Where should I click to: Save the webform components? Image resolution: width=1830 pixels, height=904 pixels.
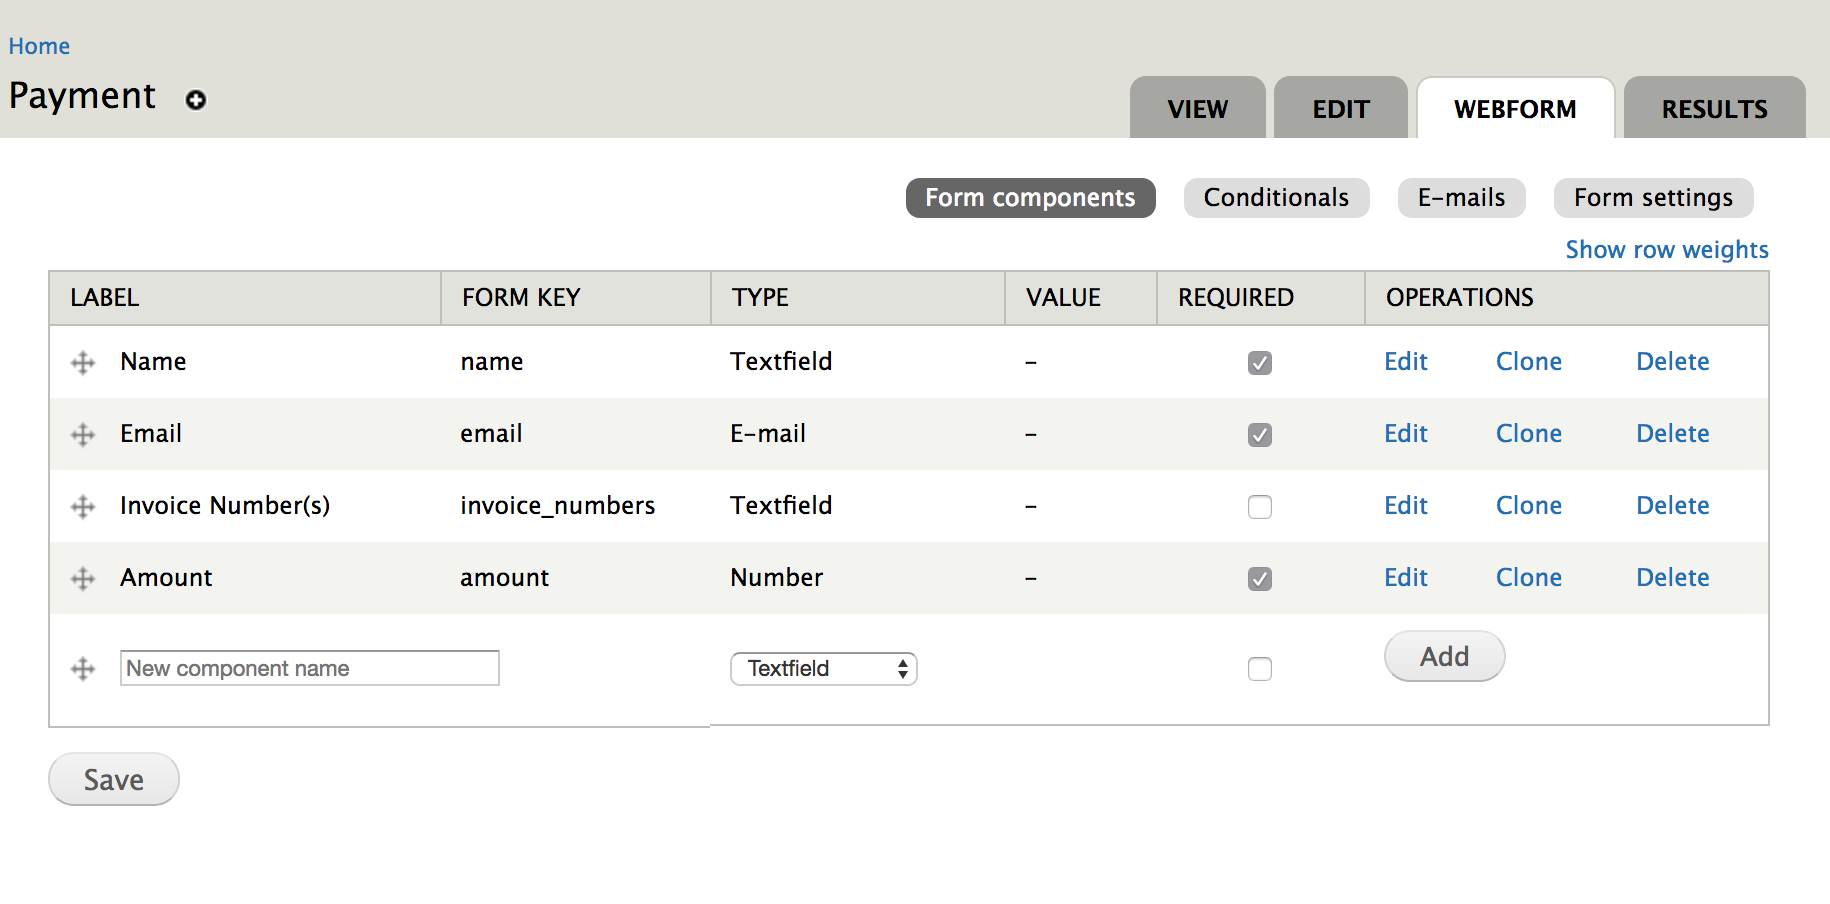(x=113, y=779)
